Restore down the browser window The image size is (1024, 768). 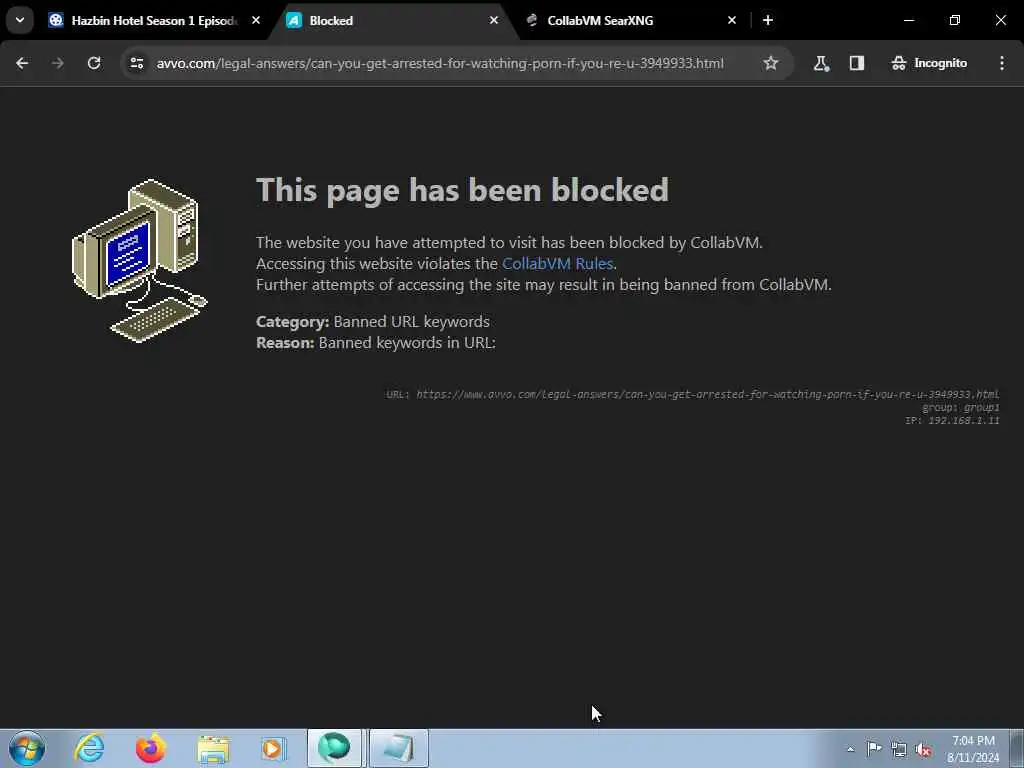(955, 20)
